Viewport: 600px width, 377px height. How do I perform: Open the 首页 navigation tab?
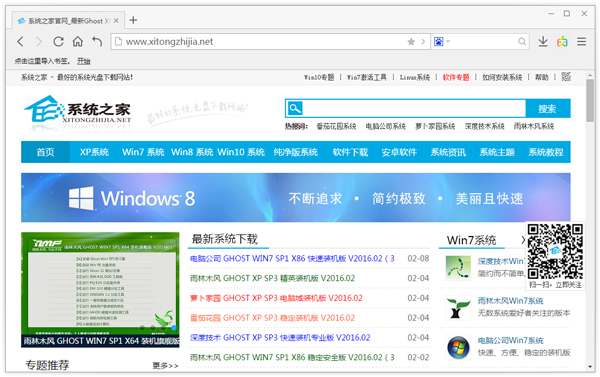click(x=46, y=152)
